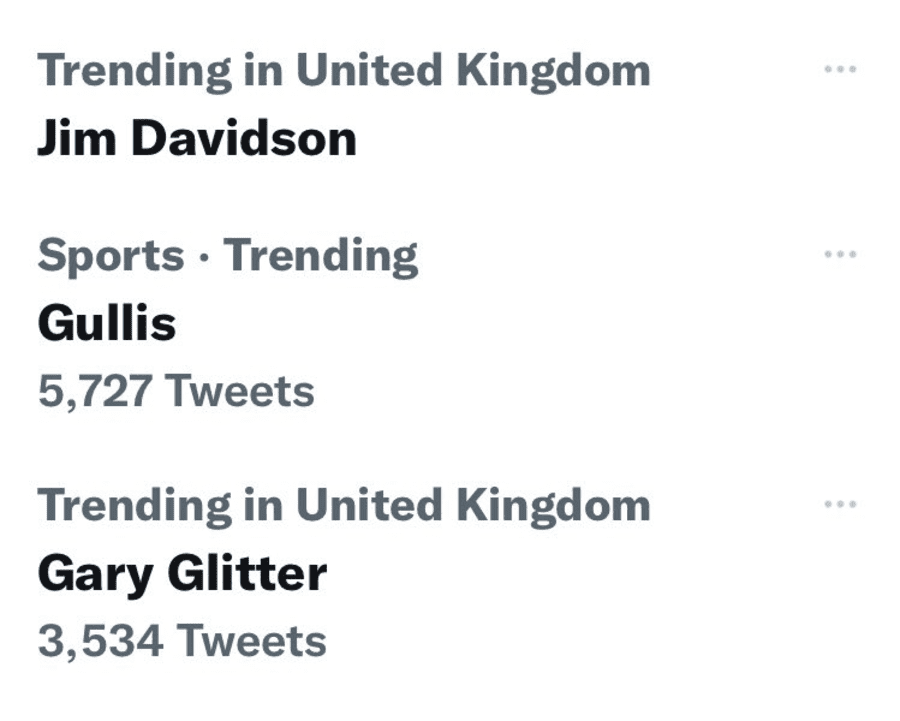The image size is (900, 721).
Task: Select the word Sports in the category label
Action: coord(110,256)
